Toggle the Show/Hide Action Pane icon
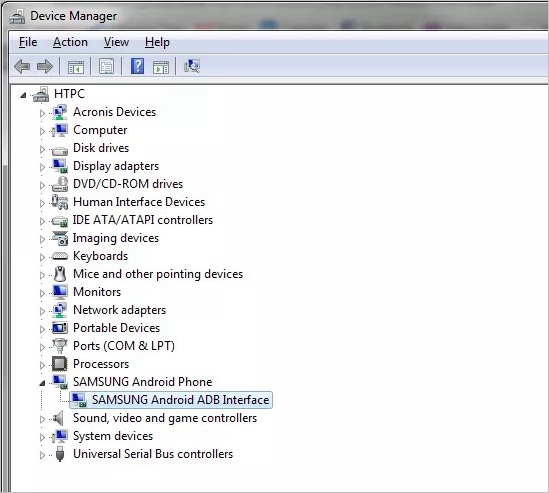Screen dimensions: 549x493 161,67
